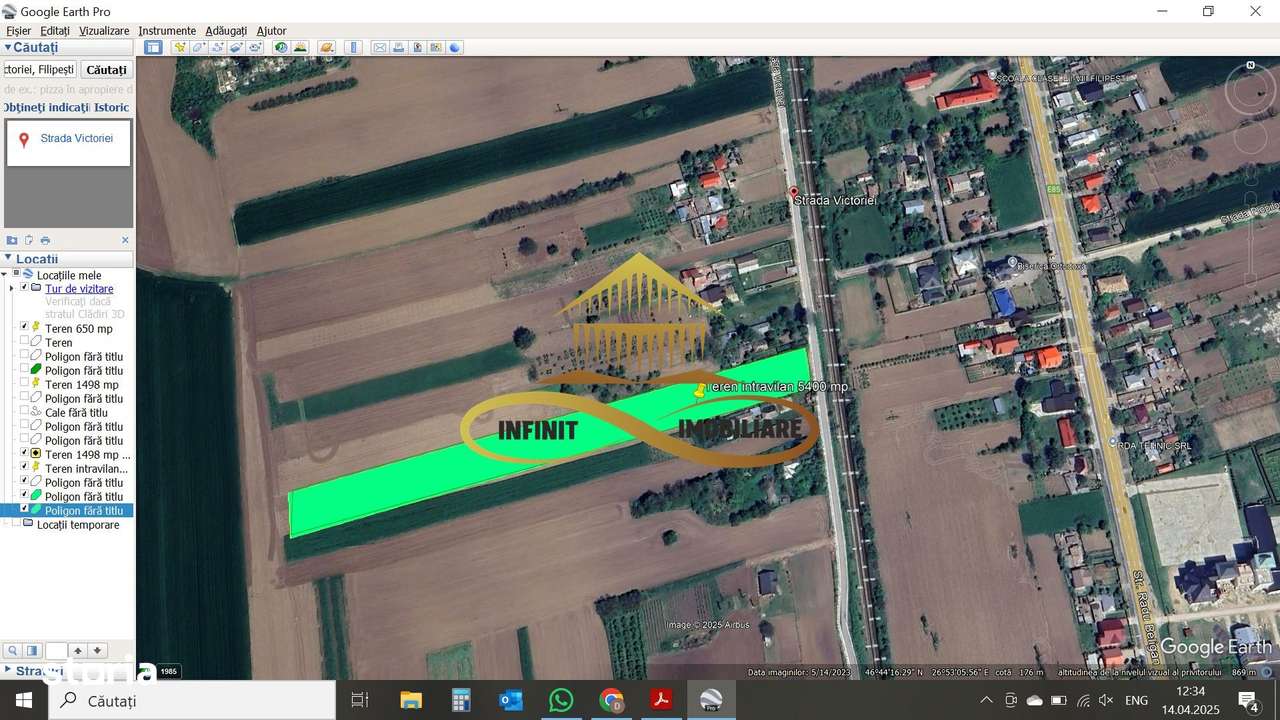Open the Instrumente menu

coord(166,30)
